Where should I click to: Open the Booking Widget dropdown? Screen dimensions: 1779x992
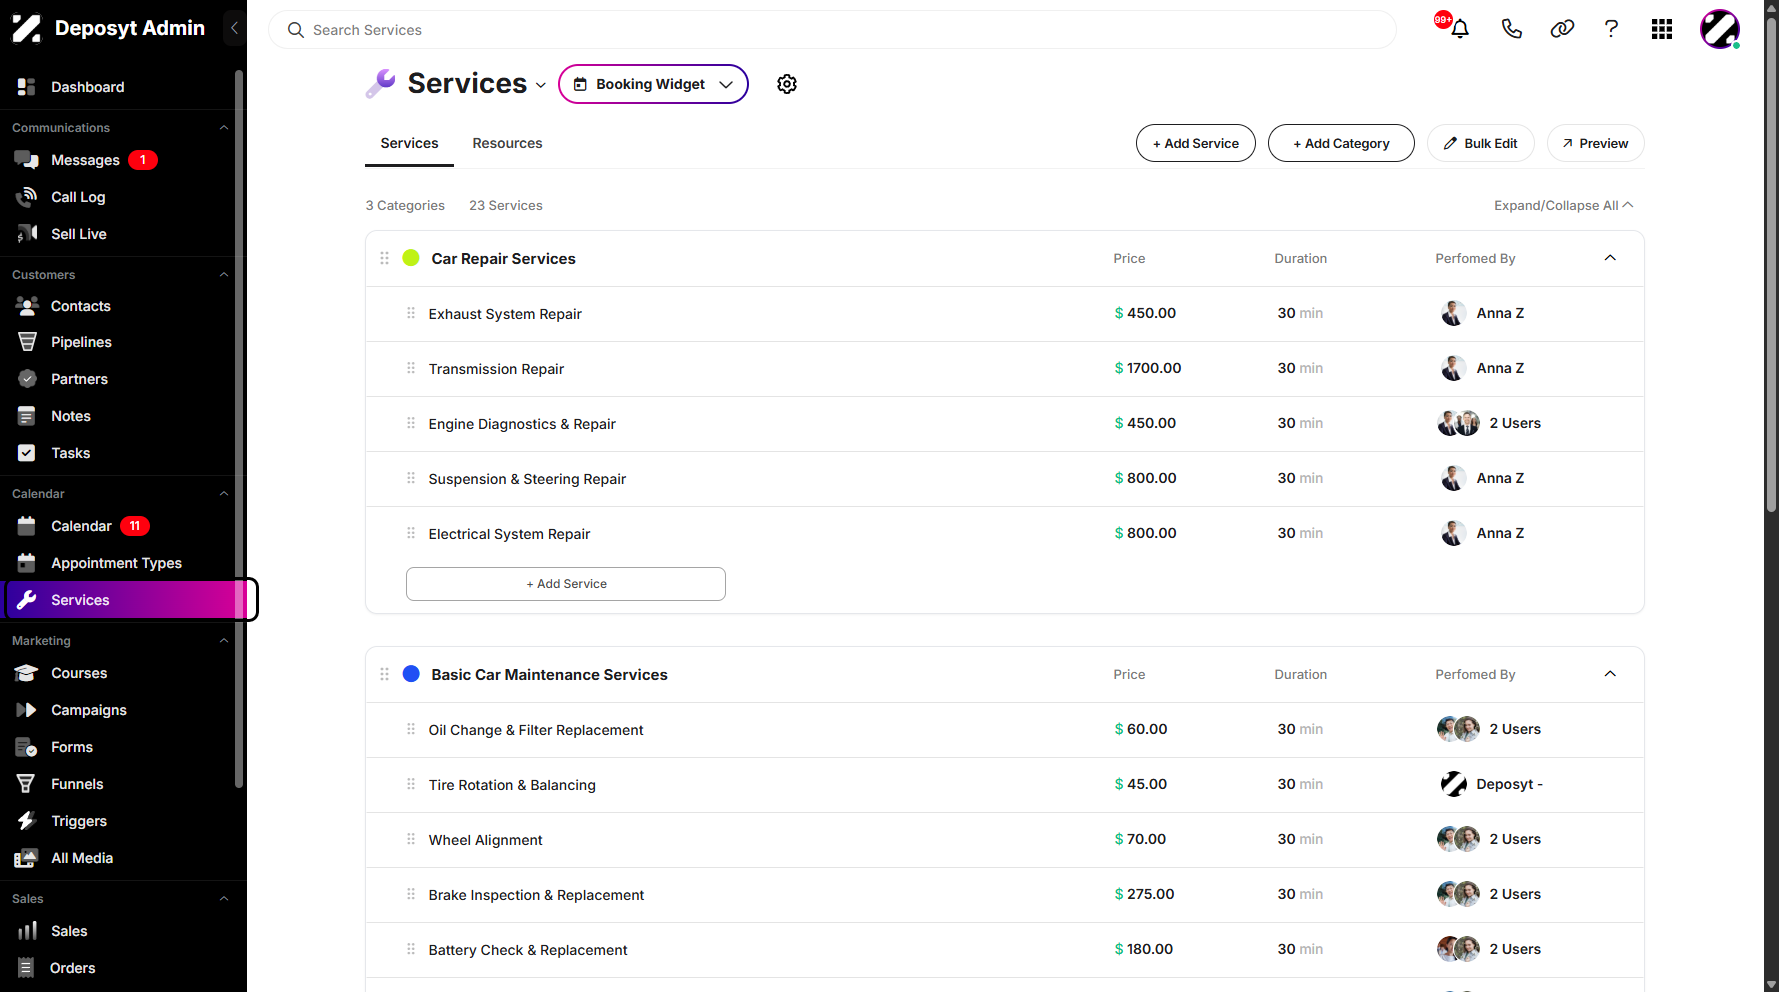(x=653, y=84)
